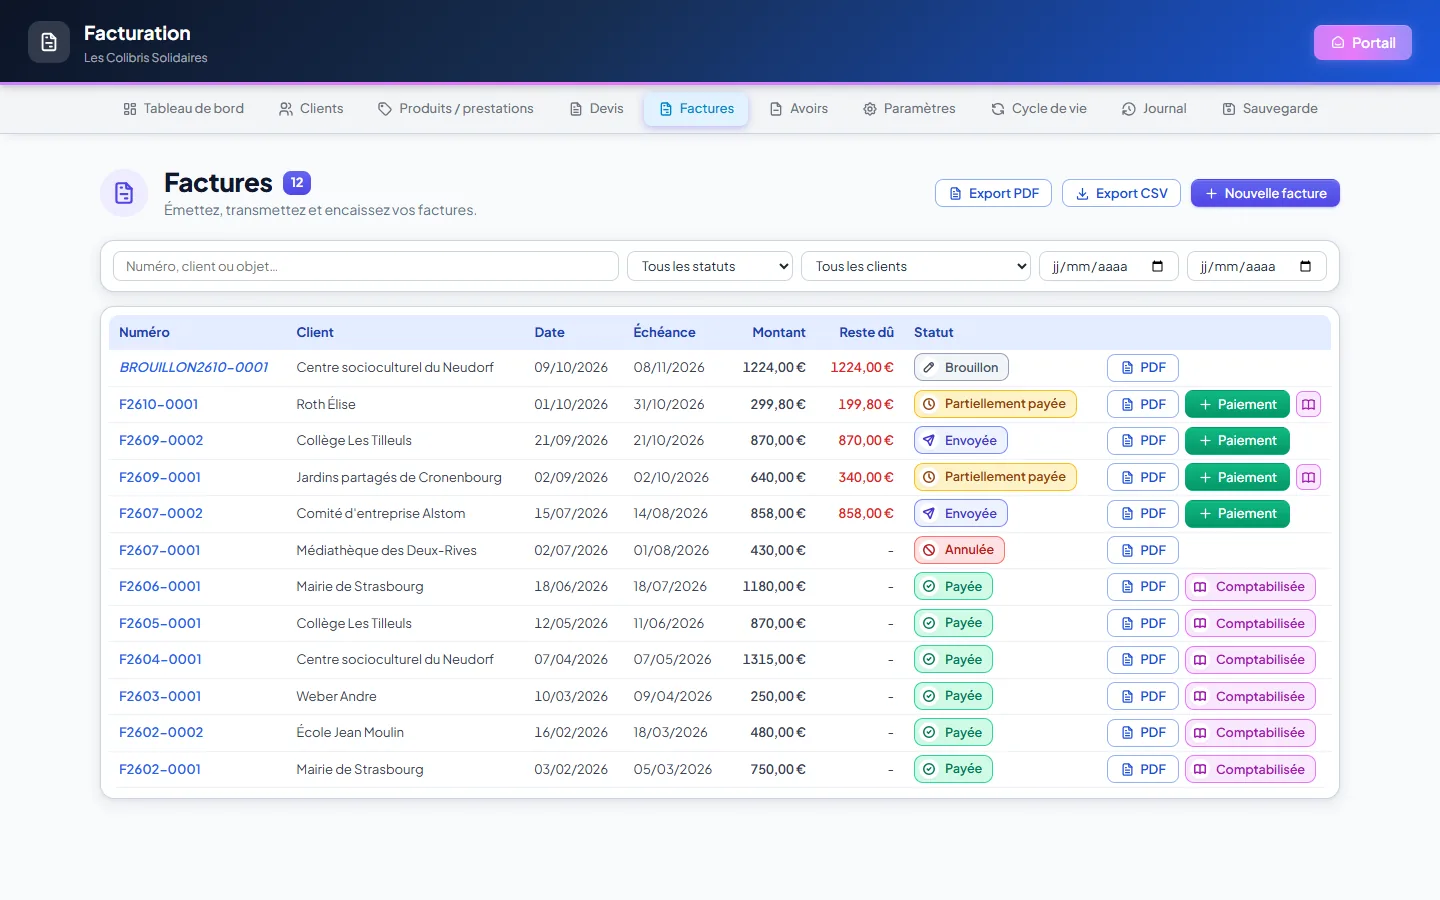Open calendar picker on second date field
1440x900 pixels.
tap(1305, 266)
